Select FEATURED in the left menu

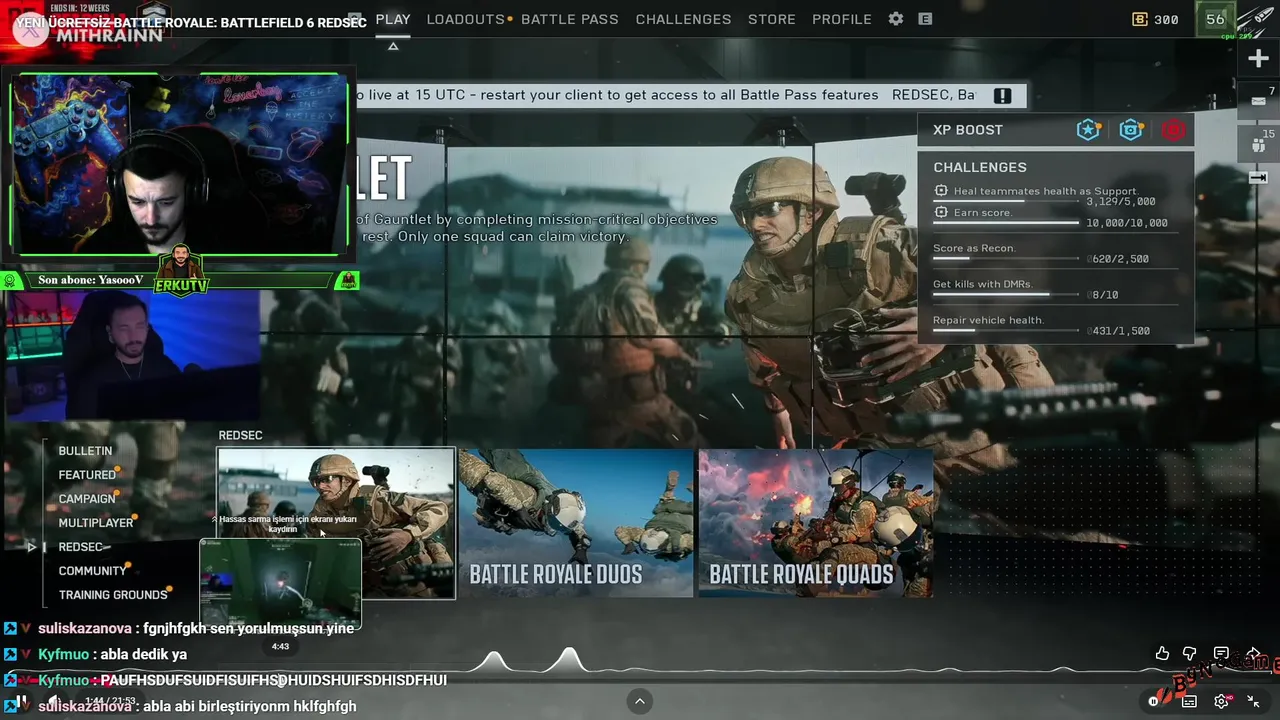87,475
